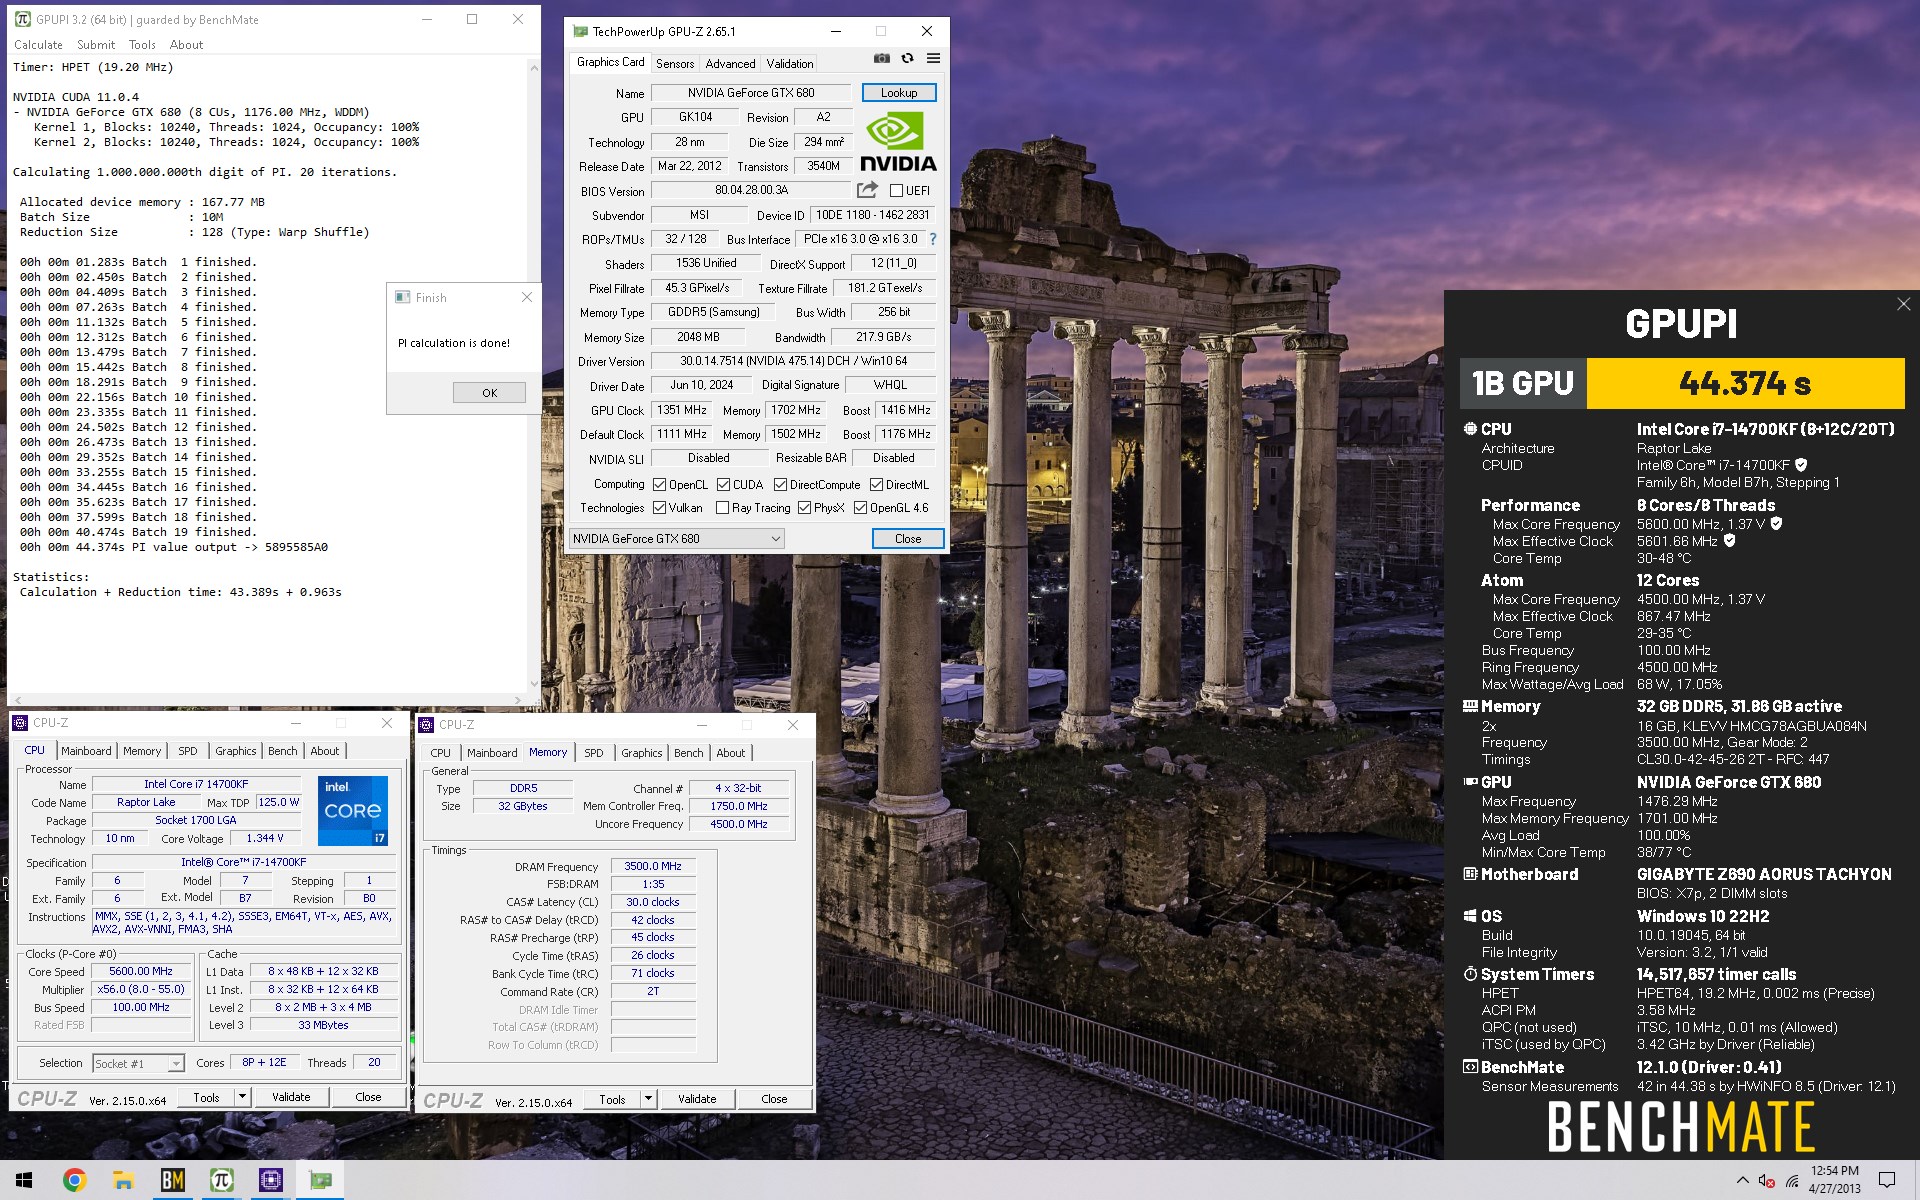
Task: Open the Windows Start menu
Action: (24, 1180)
